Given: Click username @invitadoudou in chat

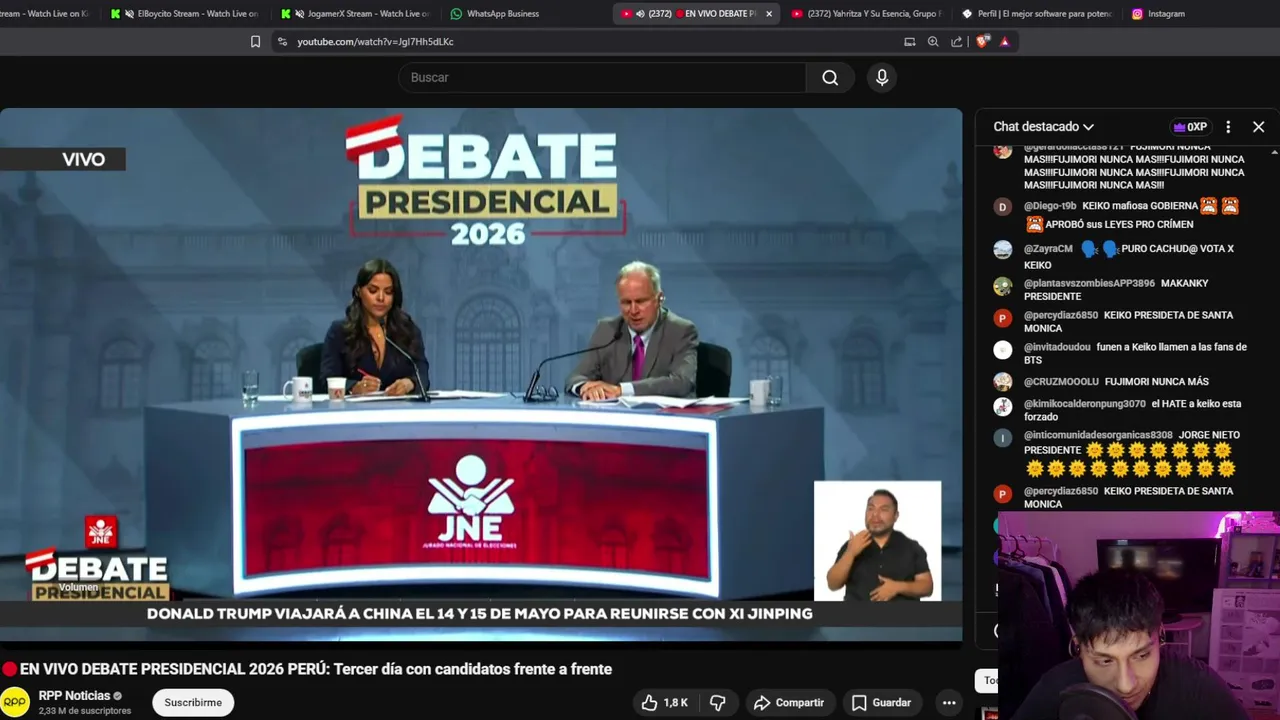Looking at the screenshot, I should coord(1057,347).
